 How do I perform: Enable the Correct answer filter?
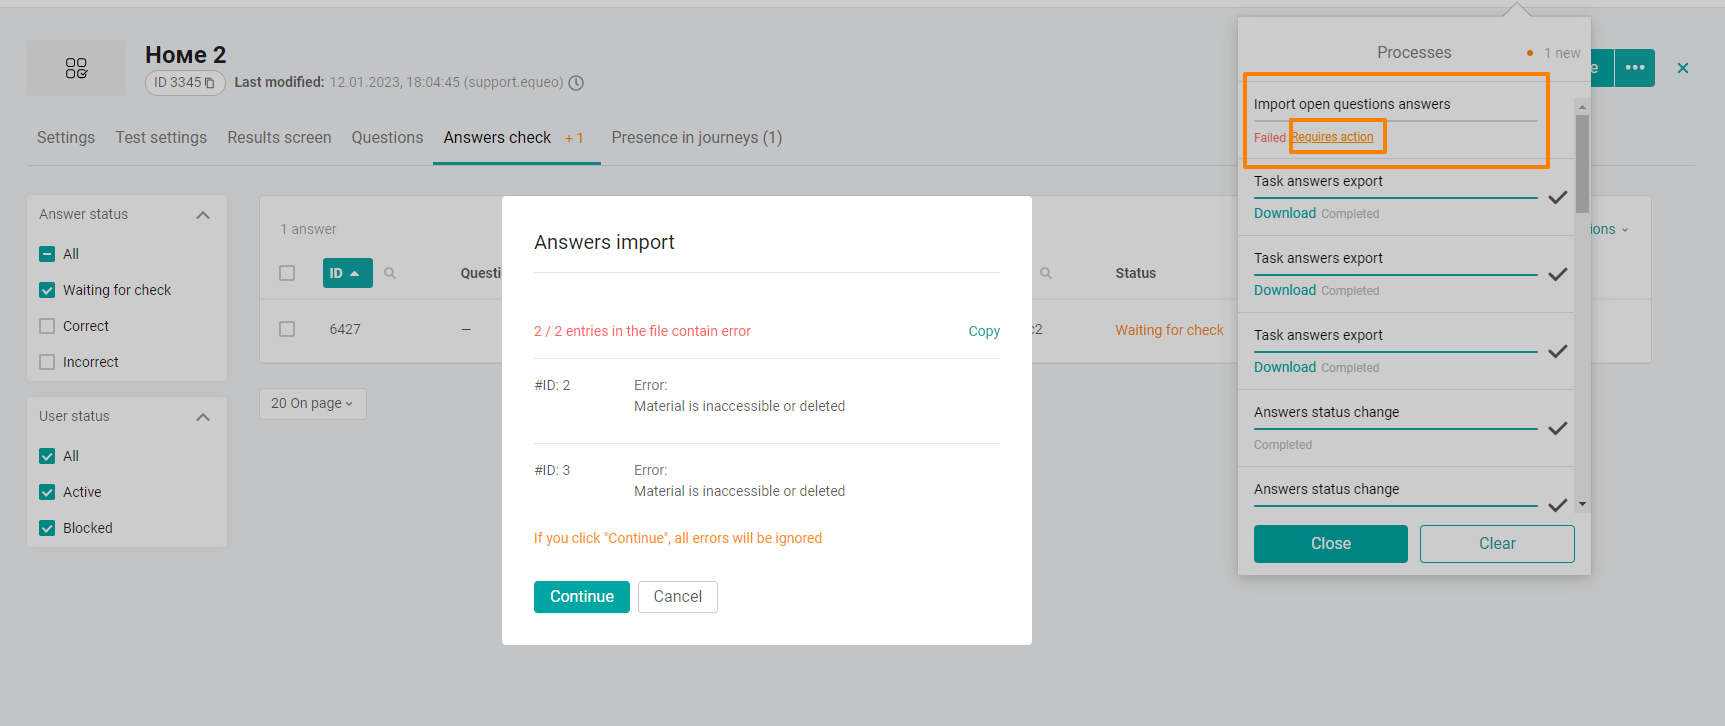click(47, 326)
